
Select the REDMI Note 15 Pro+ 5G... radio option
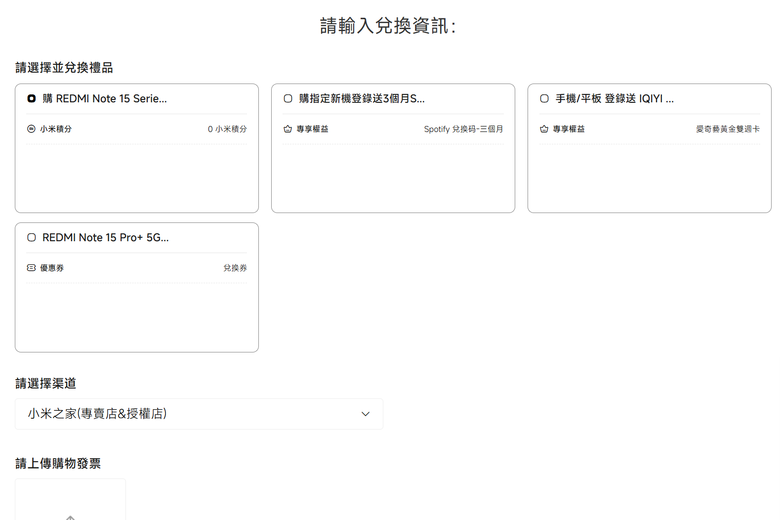tap(31, 237)
